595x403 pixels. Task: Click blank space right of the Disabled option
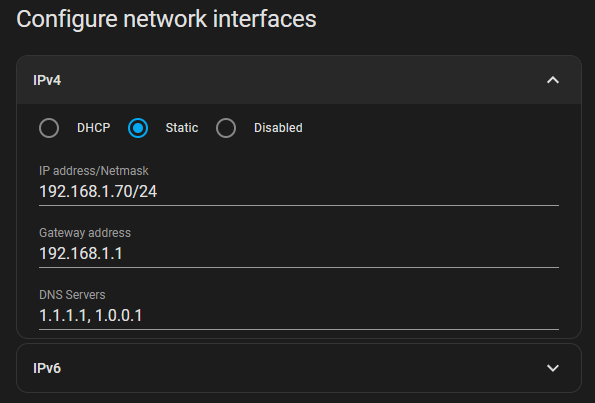[x=431, y=128]
